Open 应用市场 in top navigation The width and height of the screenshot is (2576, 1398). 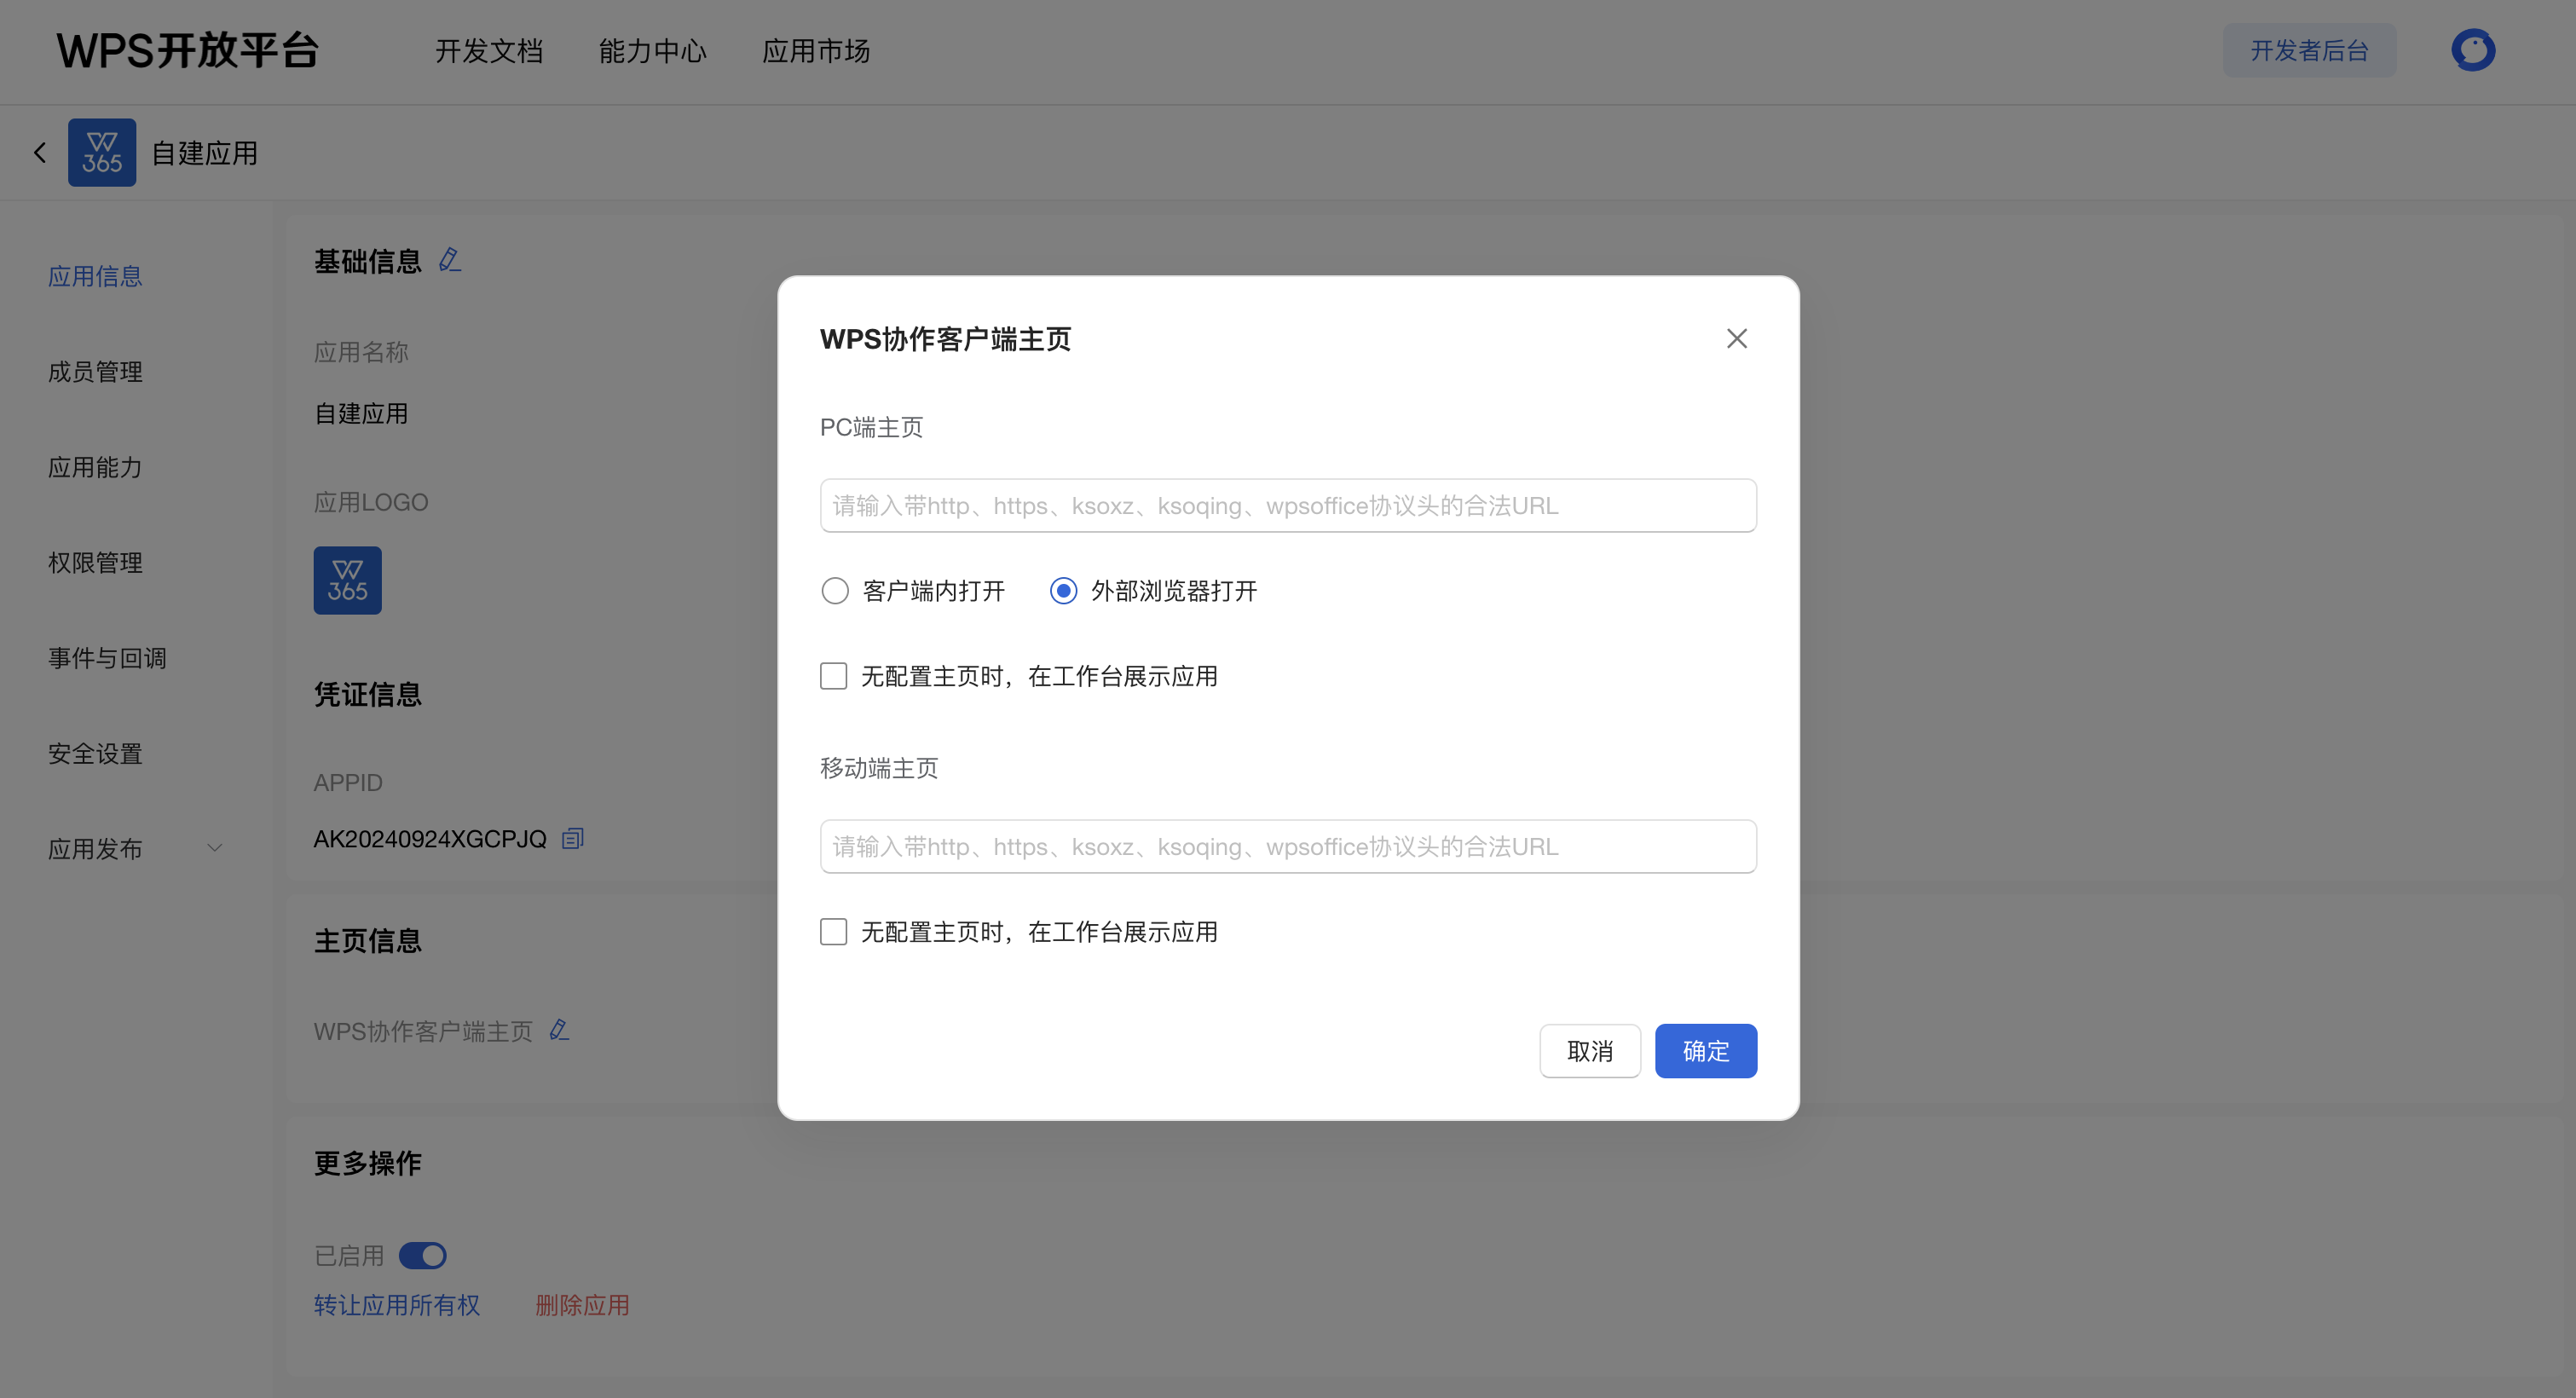(x=816, y=51)
